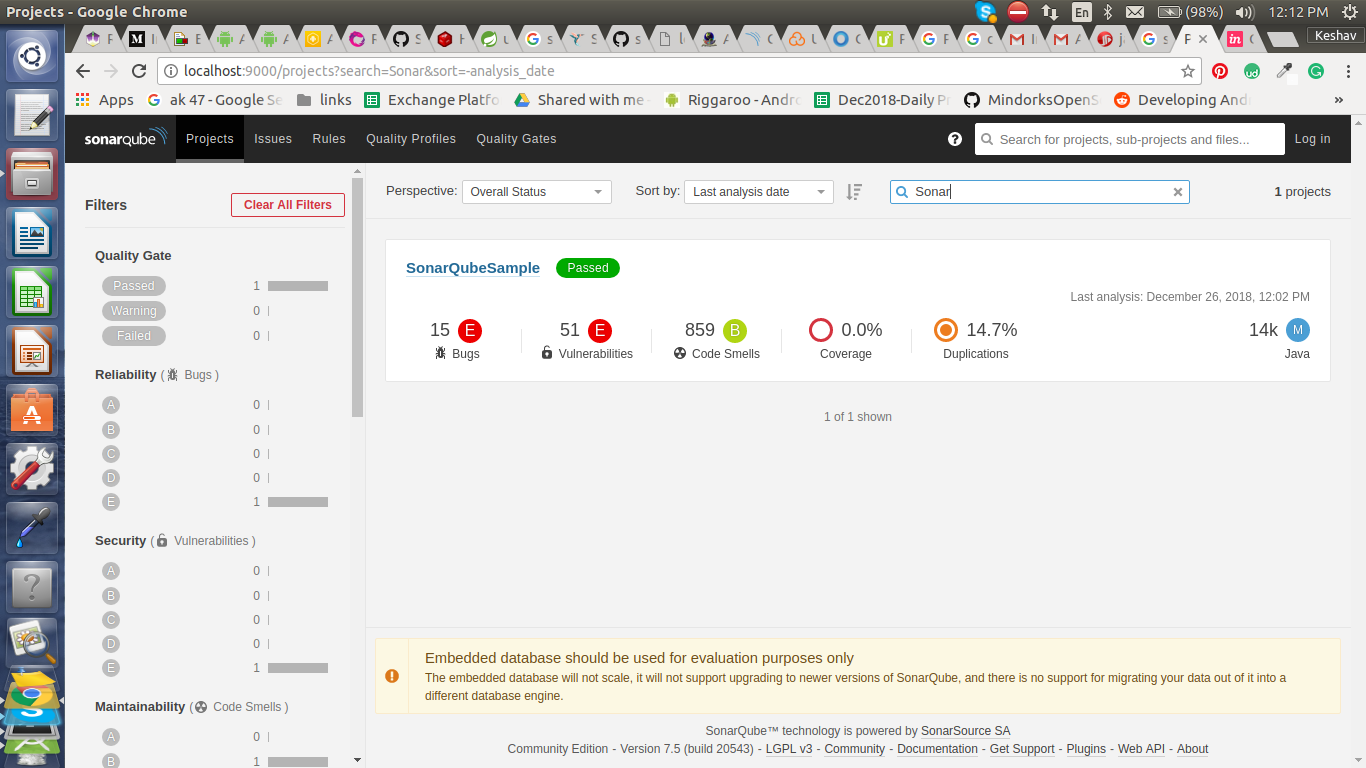The width and height of the screenshot is (1366, 768).
Task: Open System Settings gear and wrench icon
Action: click(32, 468)
